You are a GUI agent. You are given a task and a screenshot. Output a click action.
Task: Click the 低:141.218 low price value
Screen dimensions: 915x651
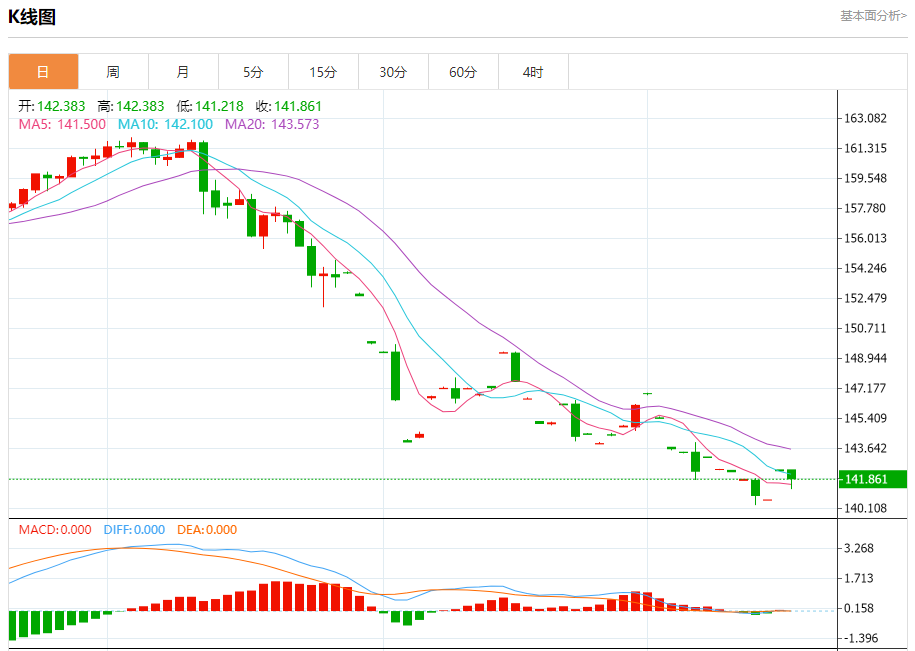pyautogui.click(x=210, y=106)
